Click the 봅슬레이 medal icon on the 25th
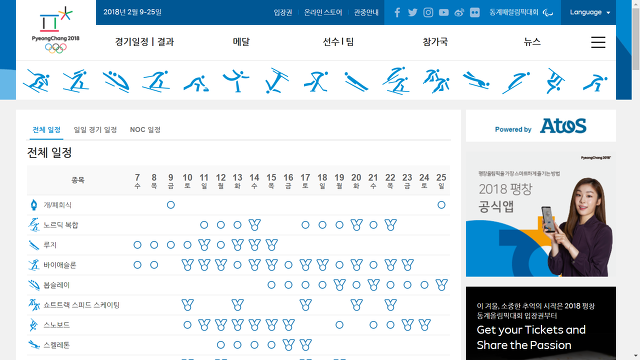The height and width of the screenshot is (360, 640). click(x=441, y=284)
